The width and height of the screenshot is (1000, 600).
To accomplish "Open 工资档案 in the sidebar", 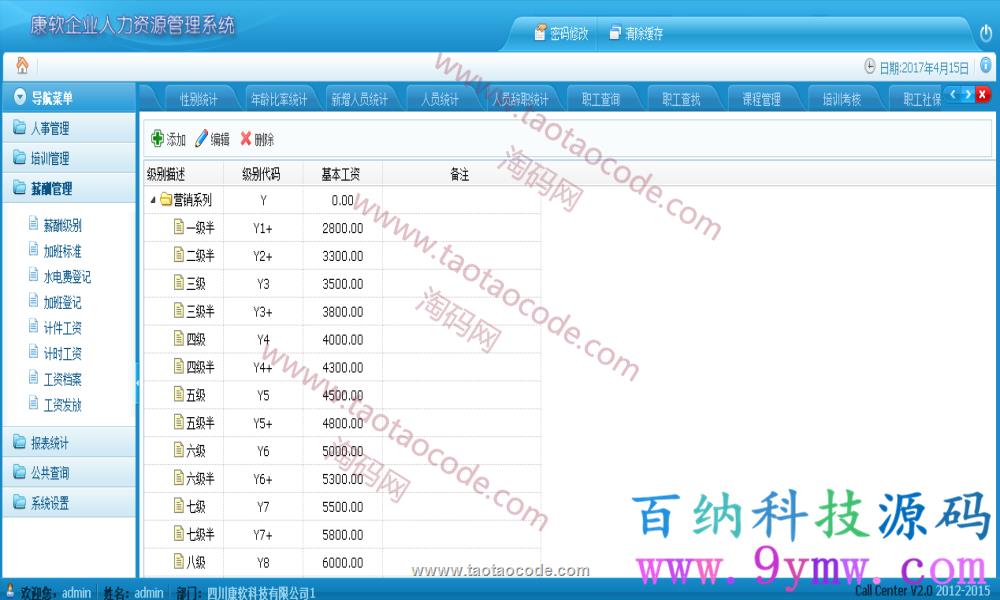I will pyautogui.click(x=62, y=379).
